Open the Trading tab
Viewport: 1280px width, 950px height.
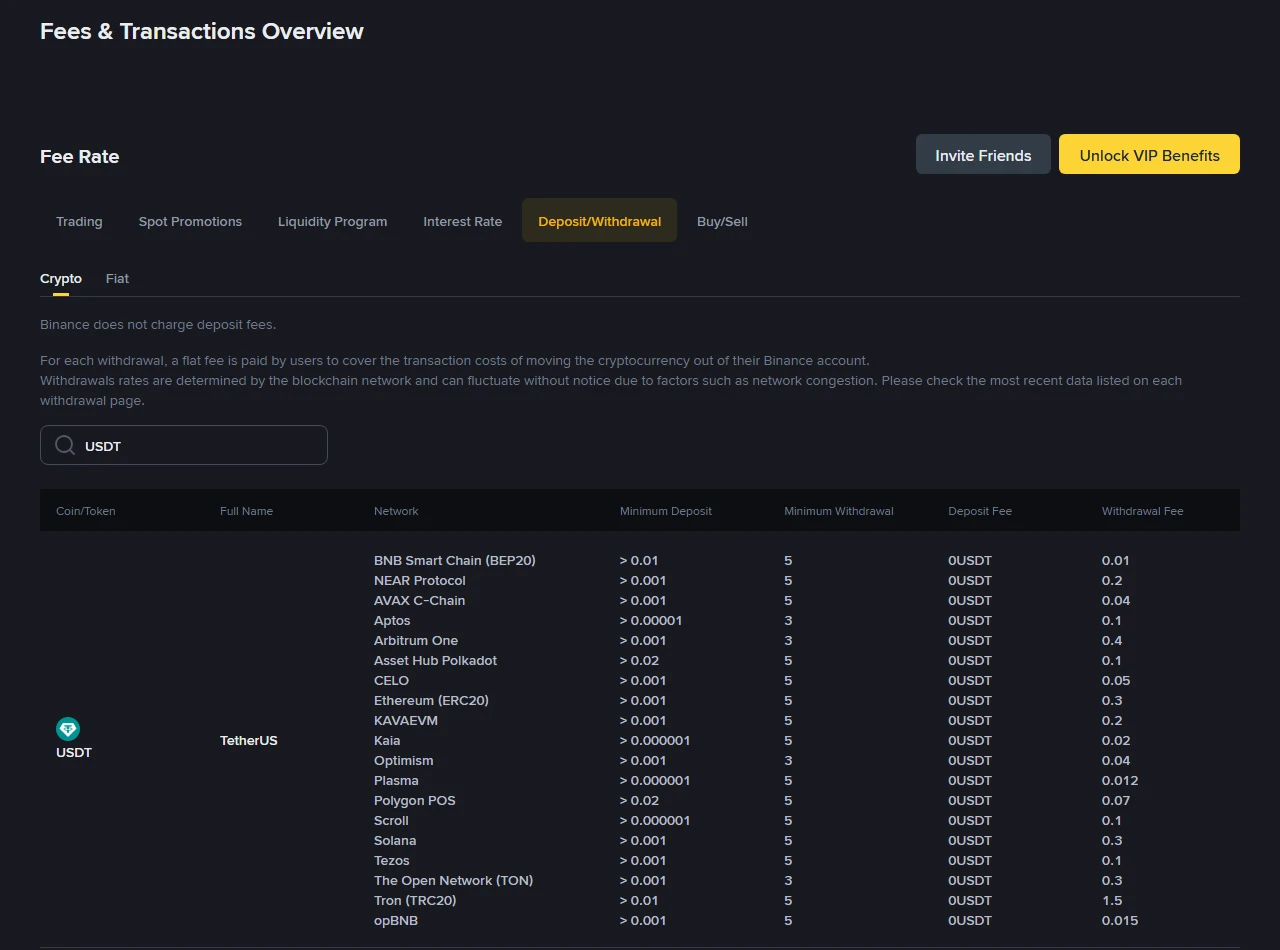click(79, 221)
